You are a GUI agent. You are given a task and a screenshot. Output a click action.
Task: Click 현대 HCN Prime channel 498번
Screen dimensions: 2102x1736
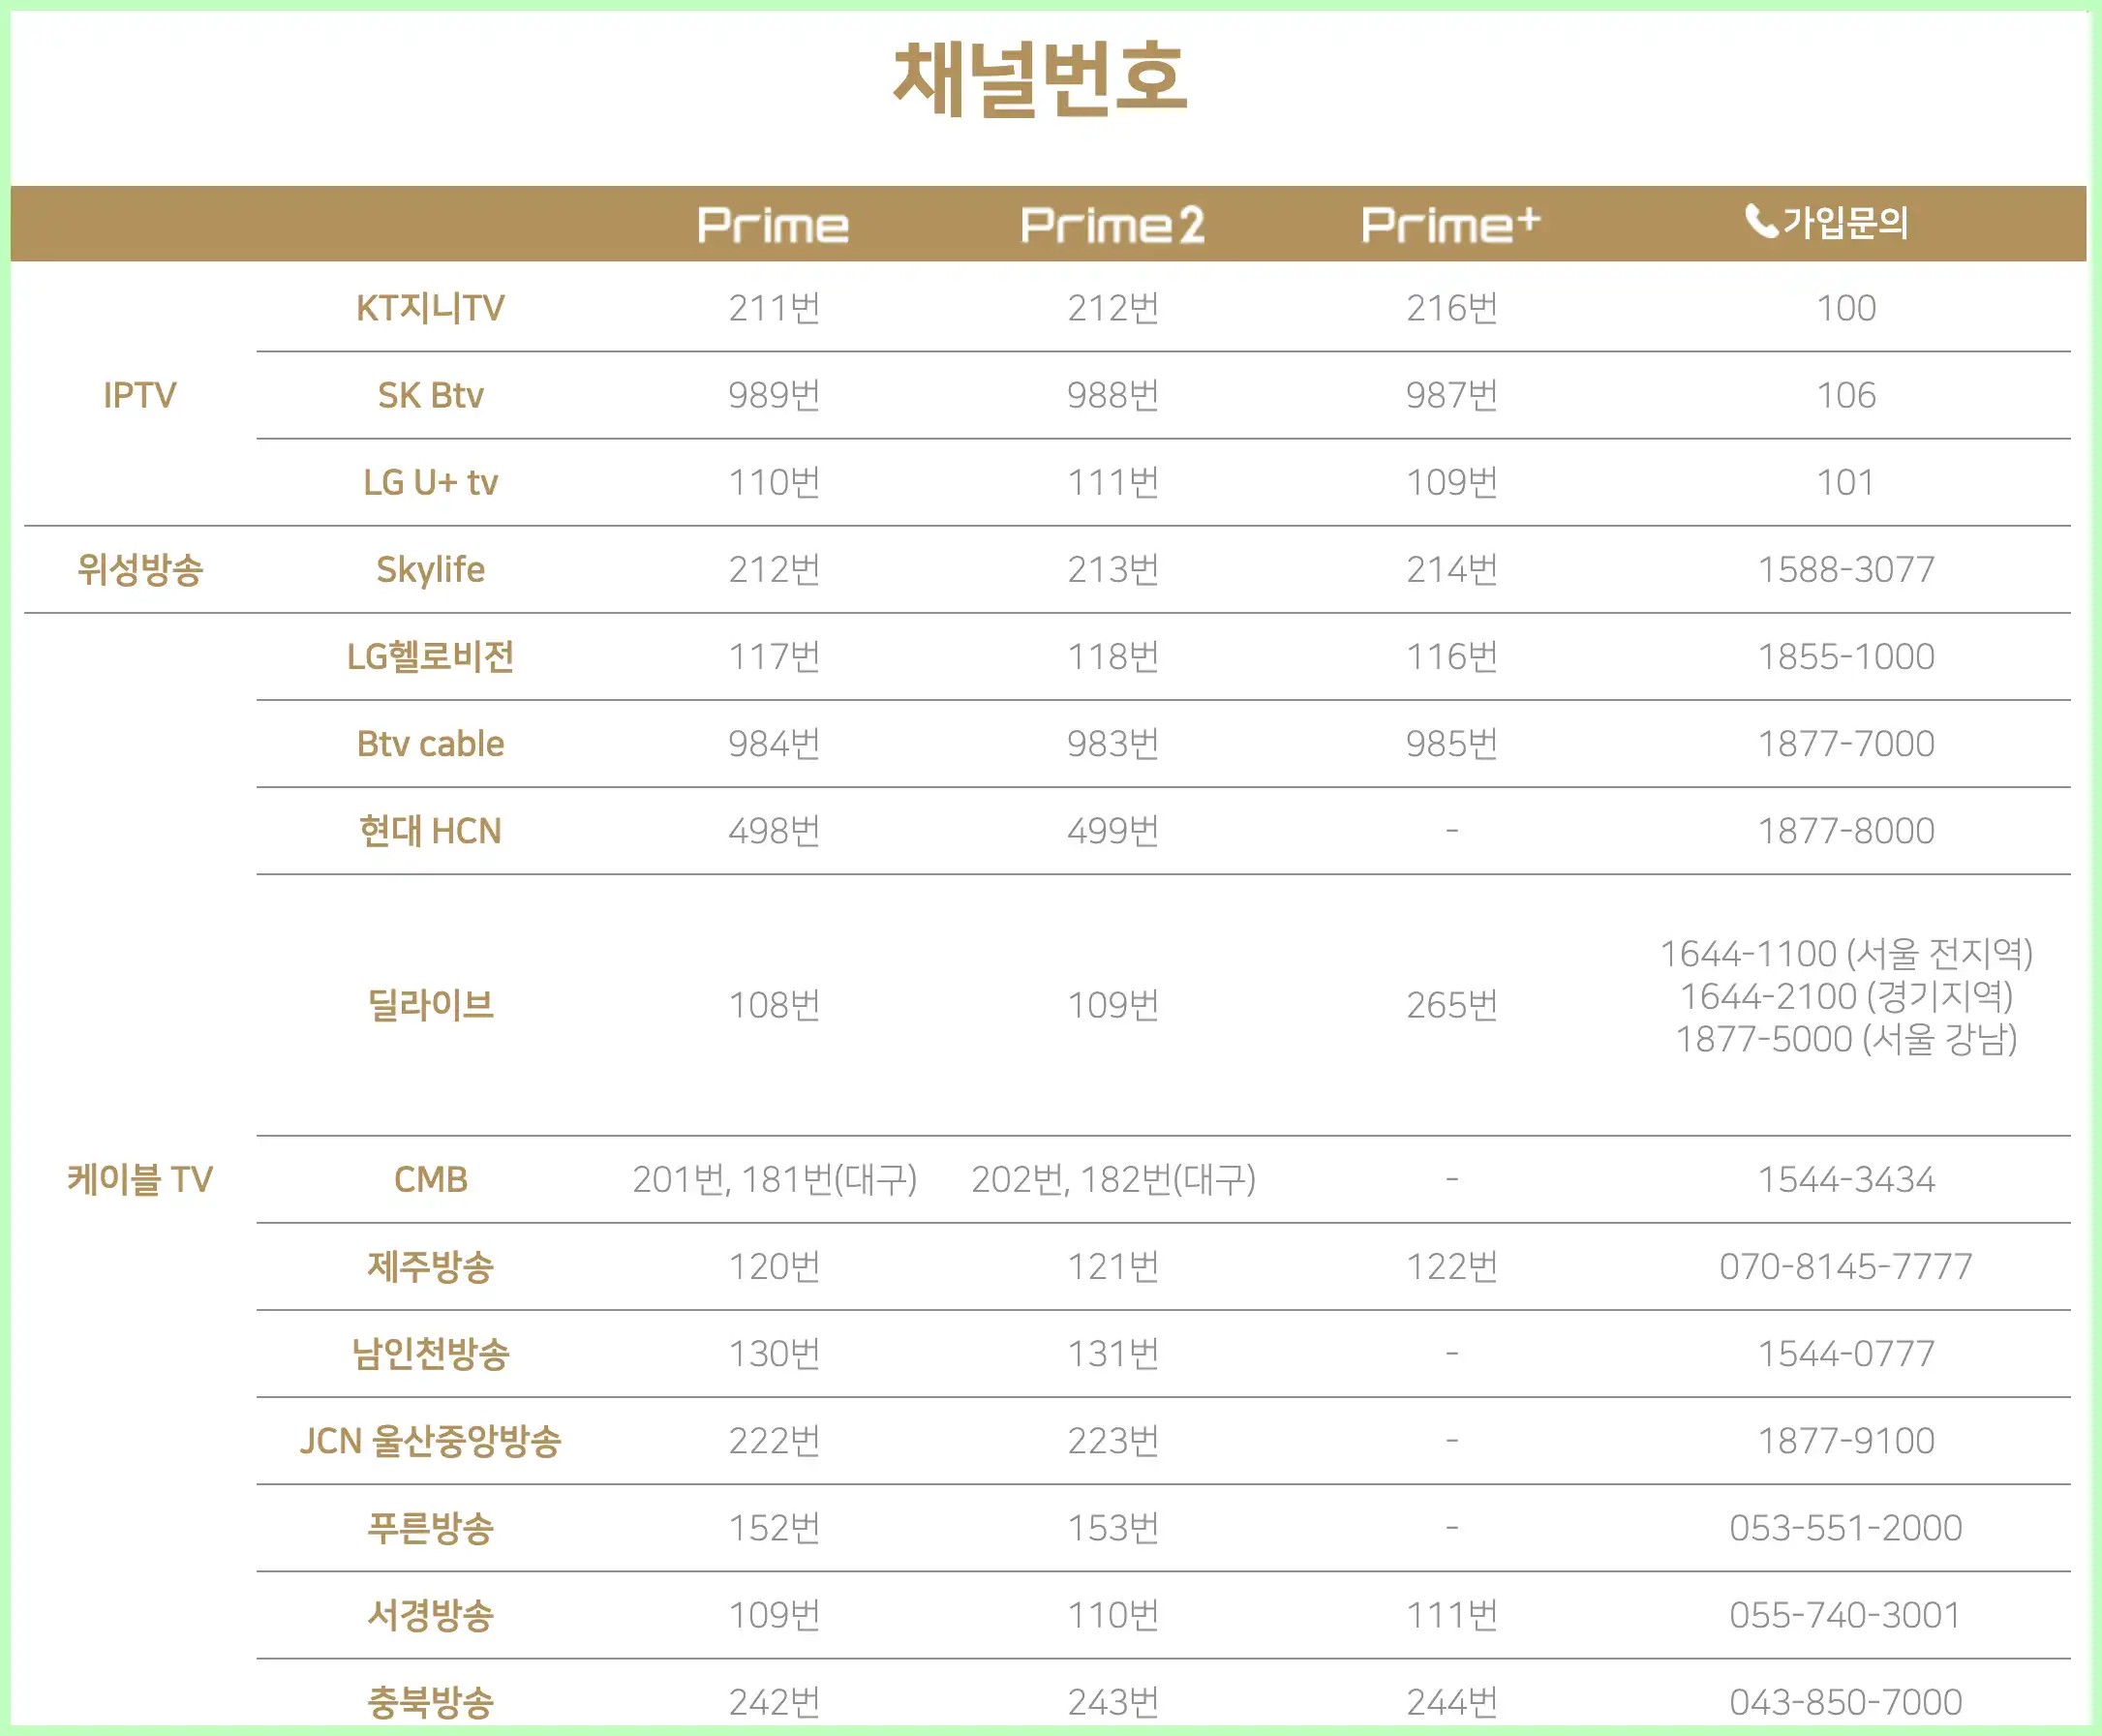tap(774, 830)
